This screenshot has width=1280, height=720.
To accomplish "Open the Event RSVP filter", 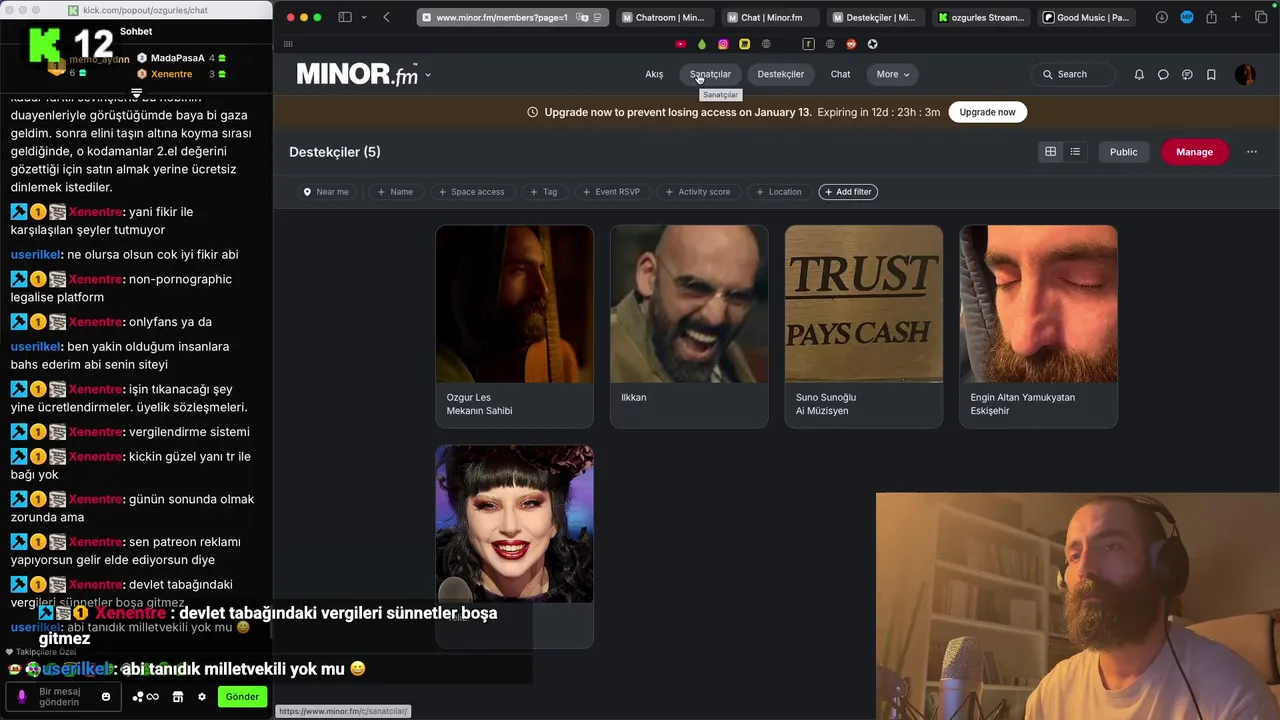I will (x=611, y=192).
